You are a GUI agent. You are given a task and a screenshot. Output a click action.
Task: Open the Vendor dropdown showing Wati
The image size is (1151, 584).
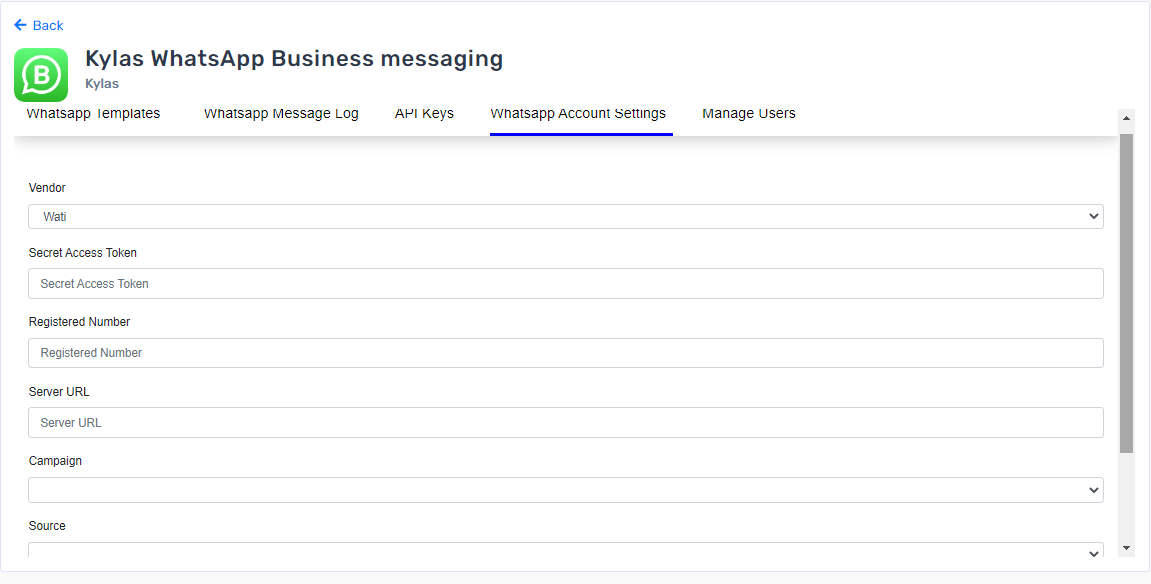[566, 216]
